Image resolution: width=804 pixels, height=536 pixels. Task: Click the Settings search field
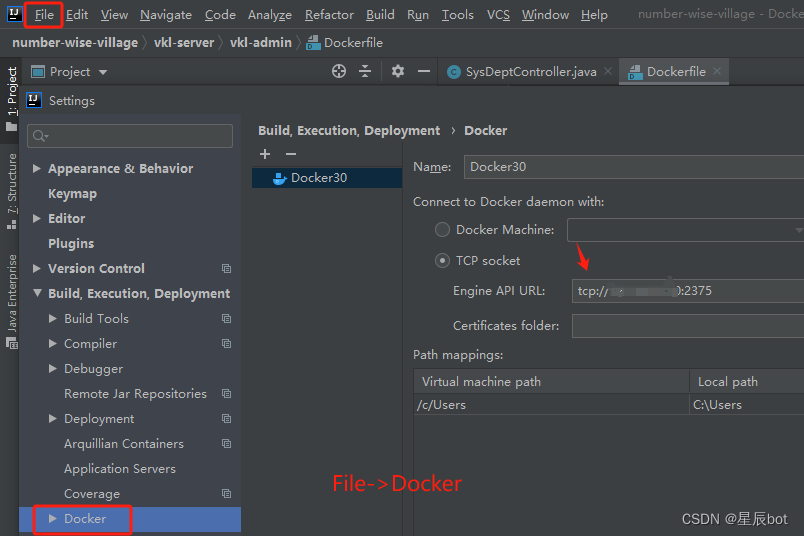[x=130, y=136]
